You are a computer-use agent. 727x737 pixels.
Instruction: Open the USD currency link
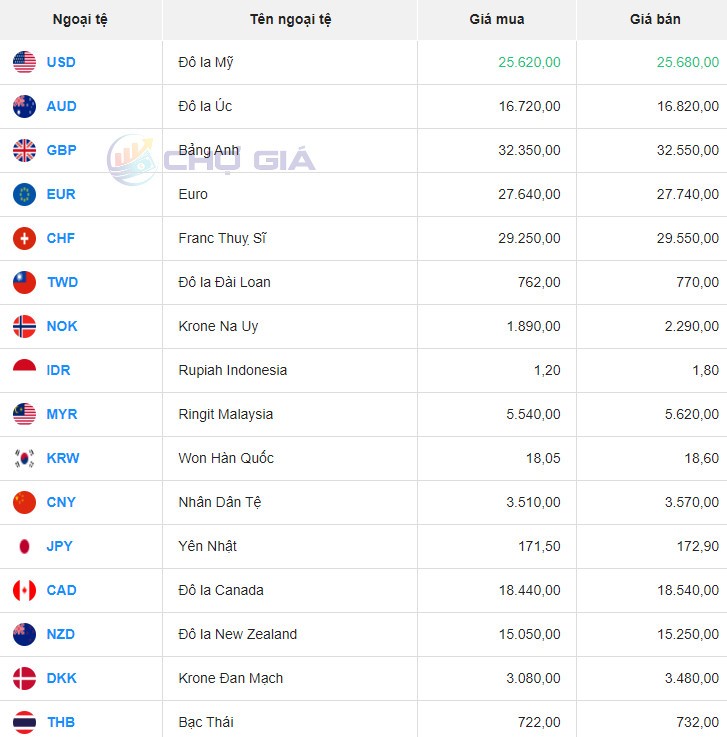(61, 62)
